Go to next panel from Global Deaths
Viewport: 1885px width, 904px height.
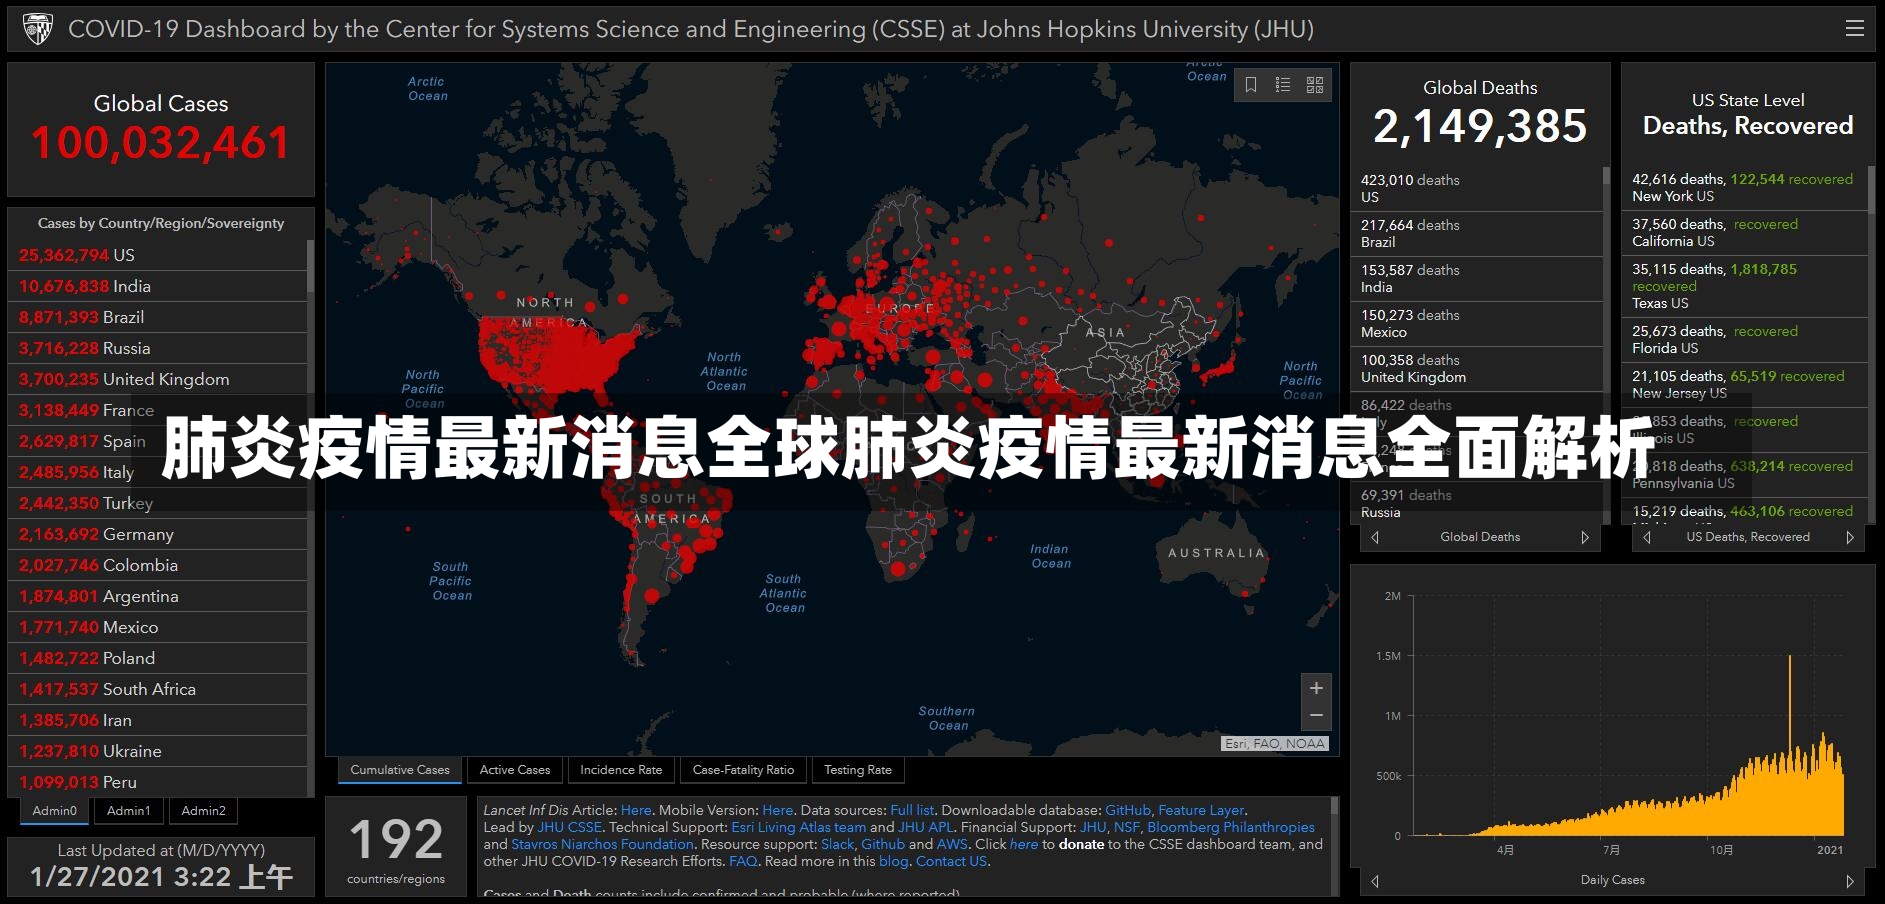tap(1585, 537)
